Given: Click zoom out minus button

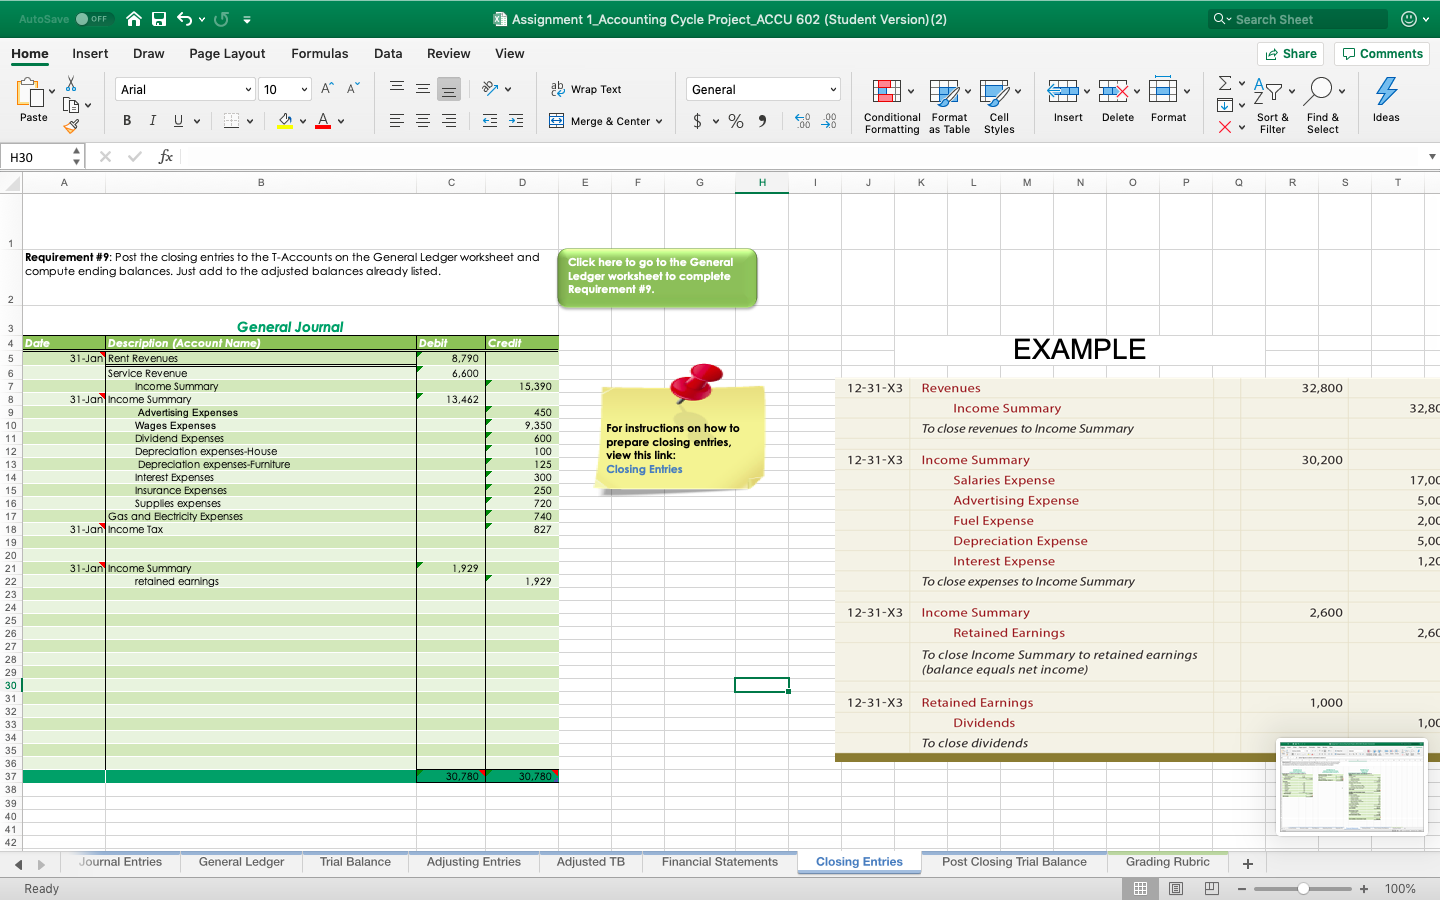Looking at the screenshot, I should coord(1242,889).
